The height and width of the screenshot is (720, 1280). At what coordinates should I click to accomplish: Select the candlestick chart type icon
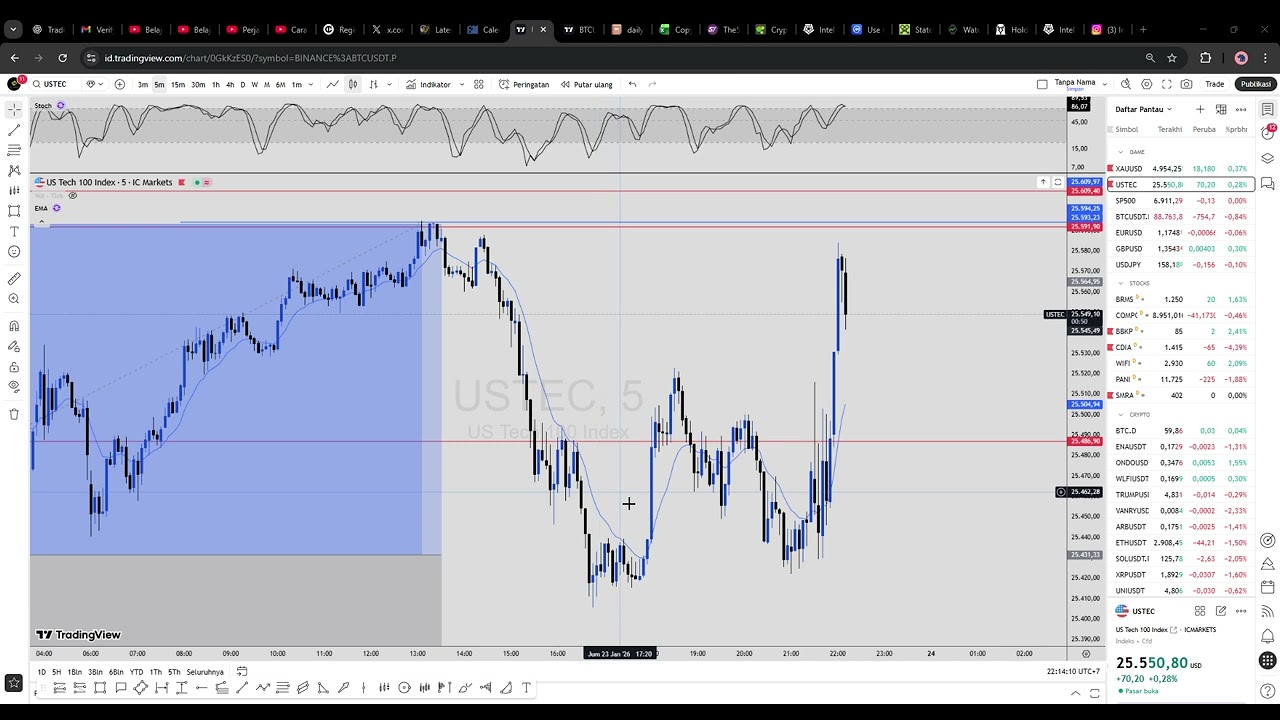(352, 84)
